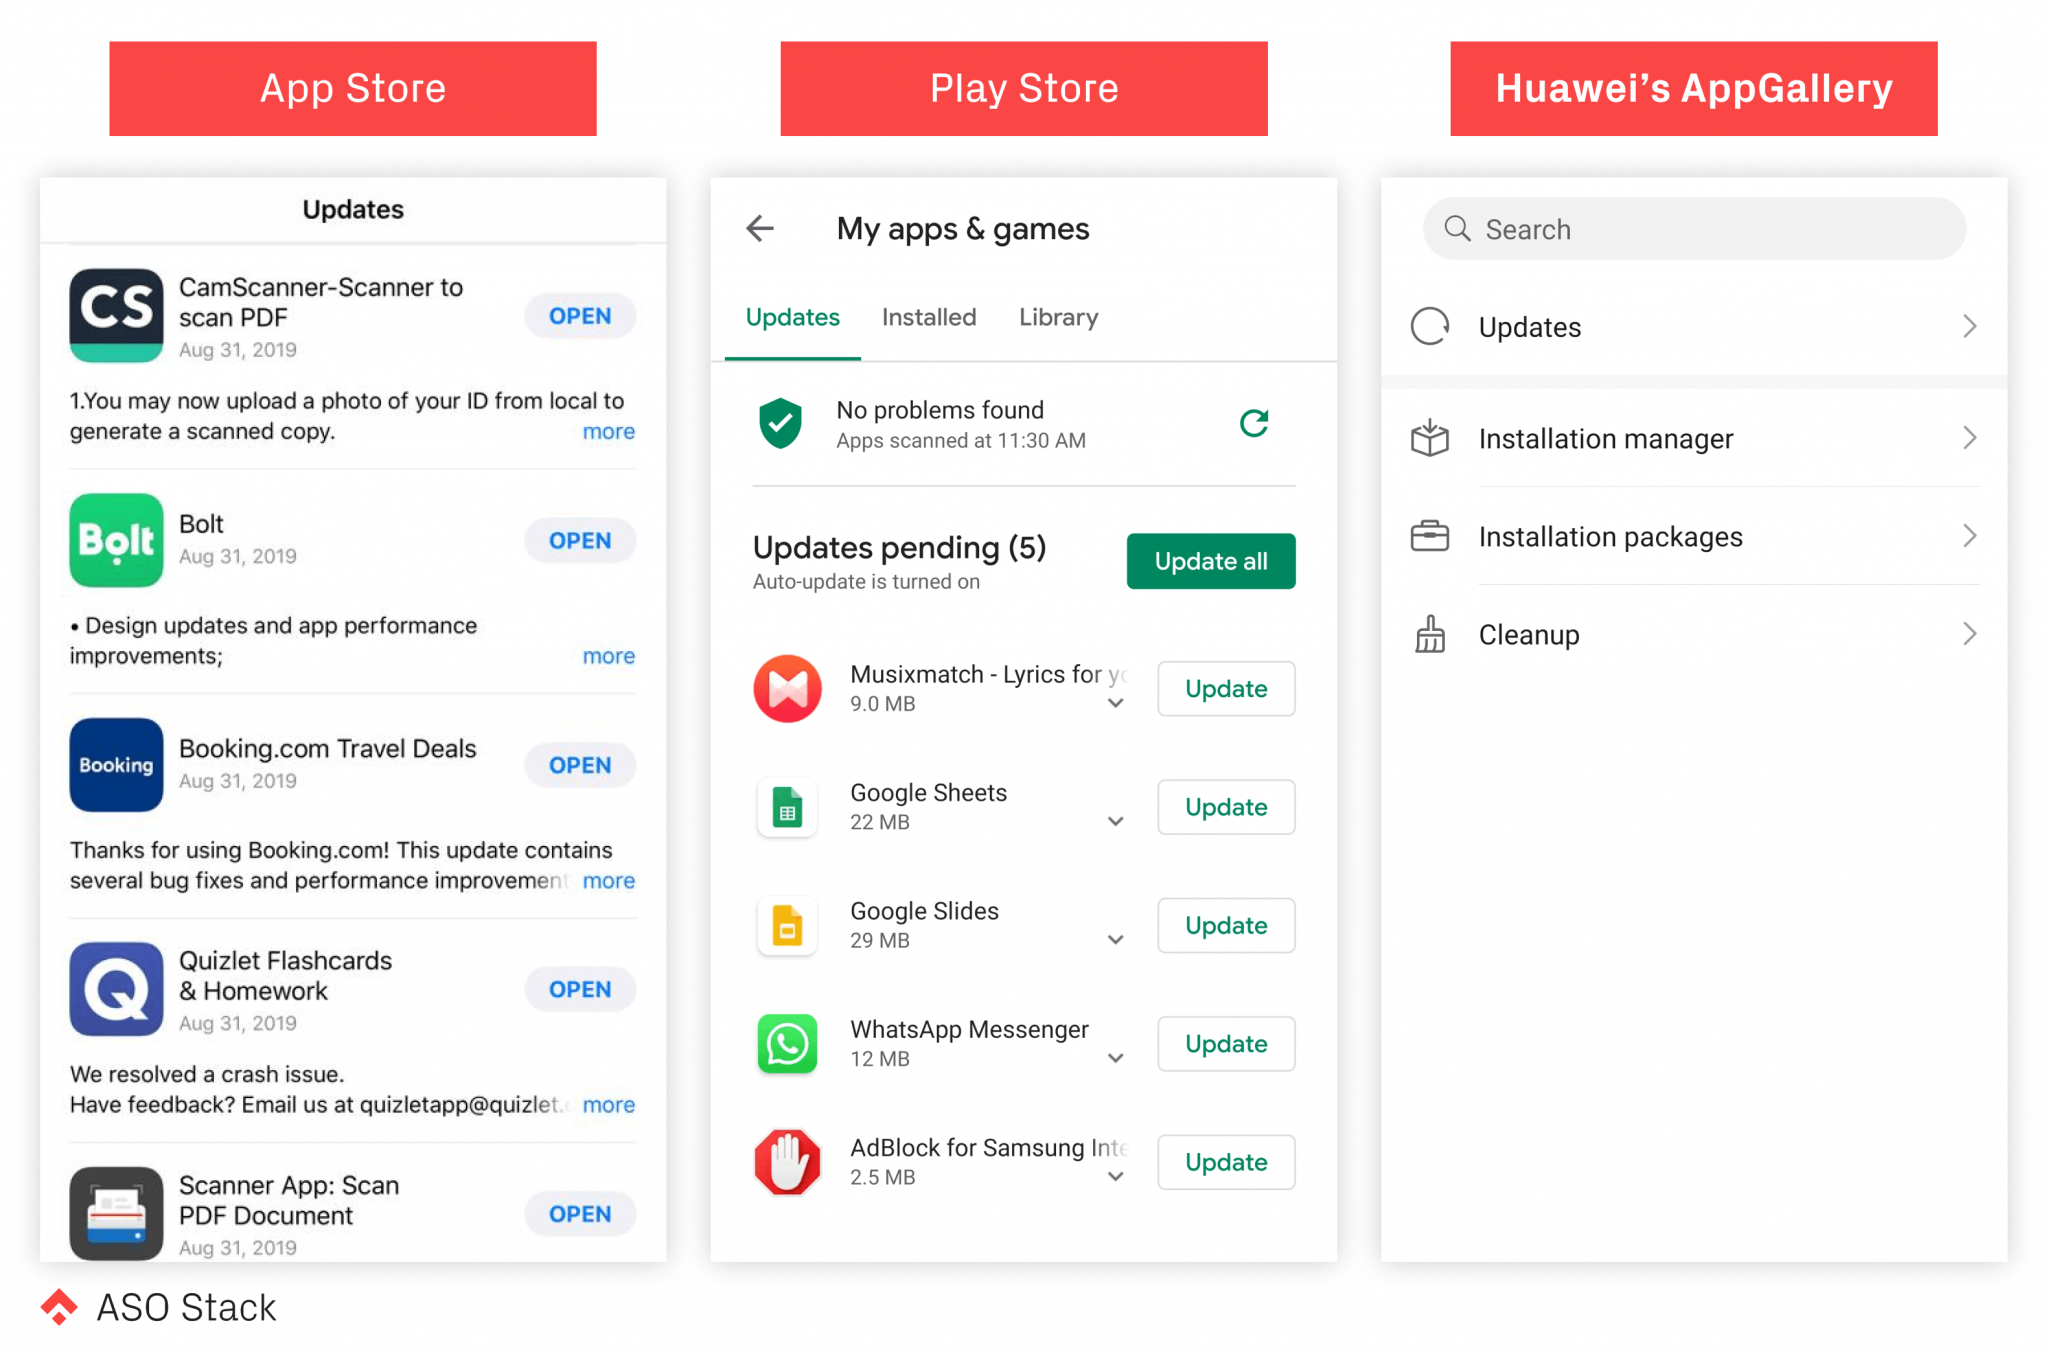Viewport: 2048px width, 1352px height.
Task: Select the Quizlet Flashcards app icon
Action: pos(115,990)
